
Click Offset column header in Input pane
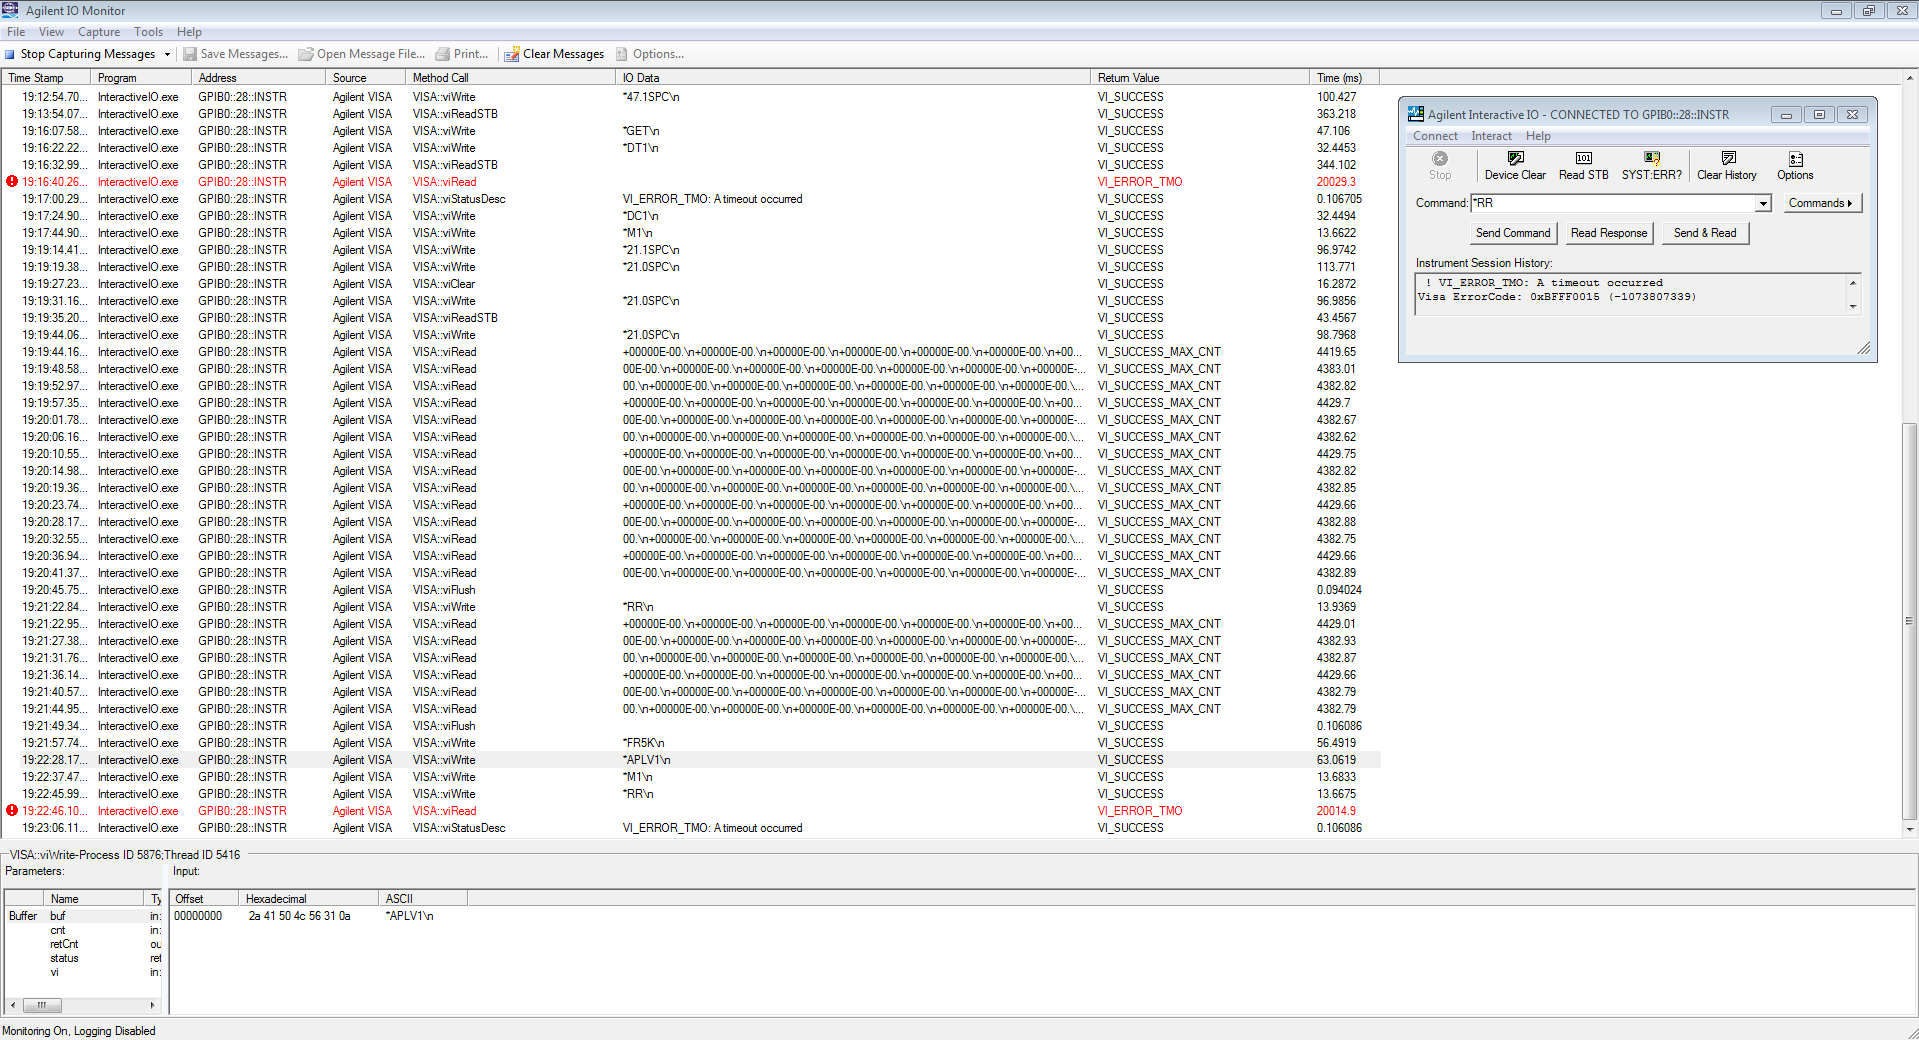[x=204, y=898]
